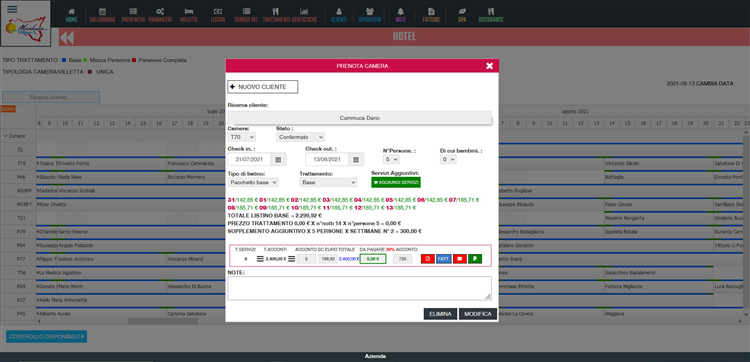
Task: Open Villette section
Action: 189,15
